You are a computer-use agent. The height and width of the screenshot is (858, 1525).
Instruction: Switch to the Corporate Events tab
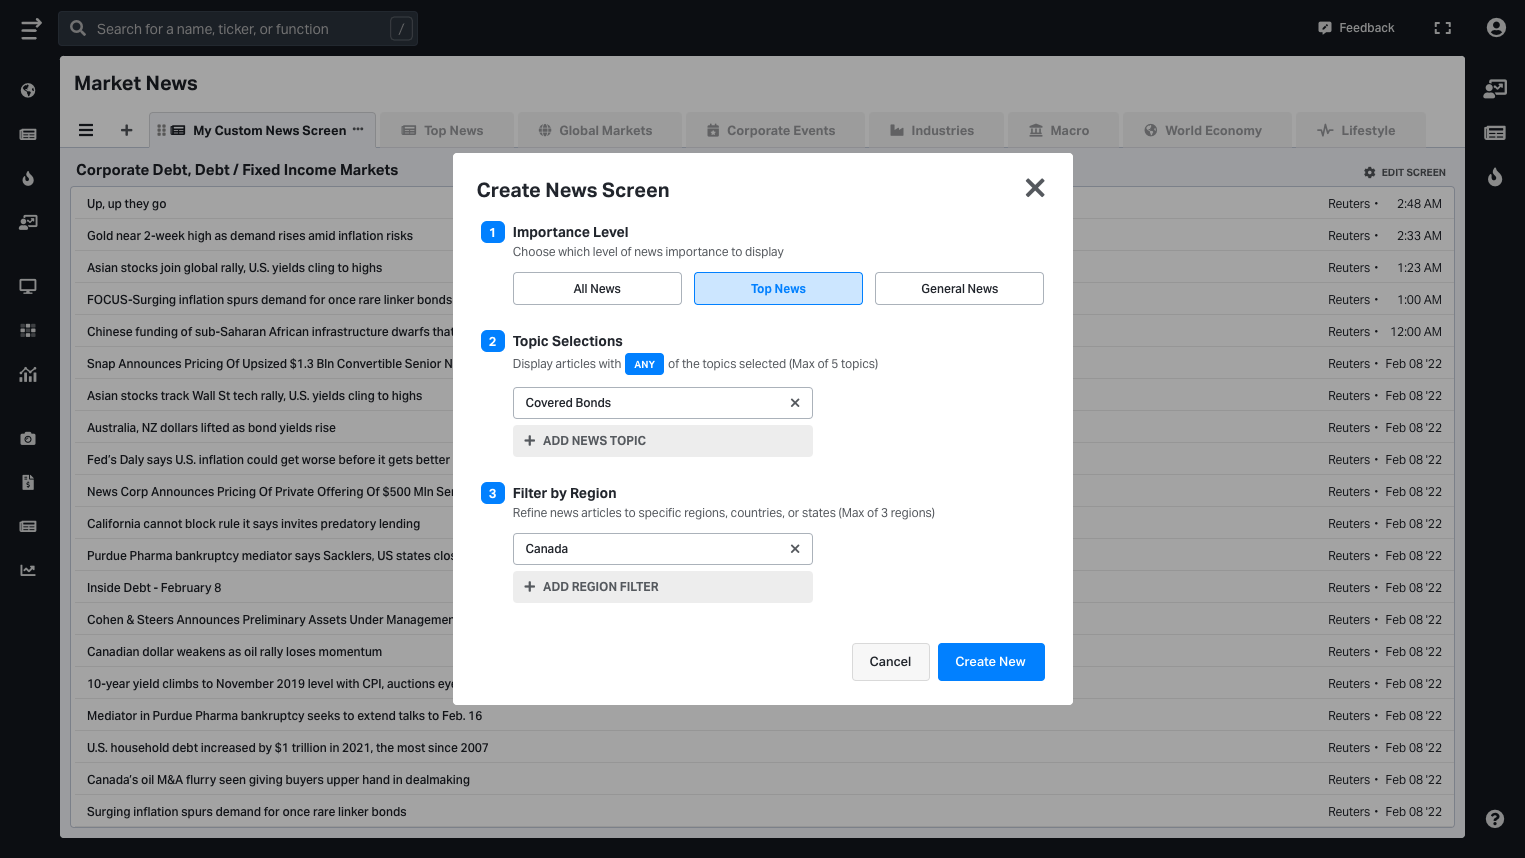774,129
